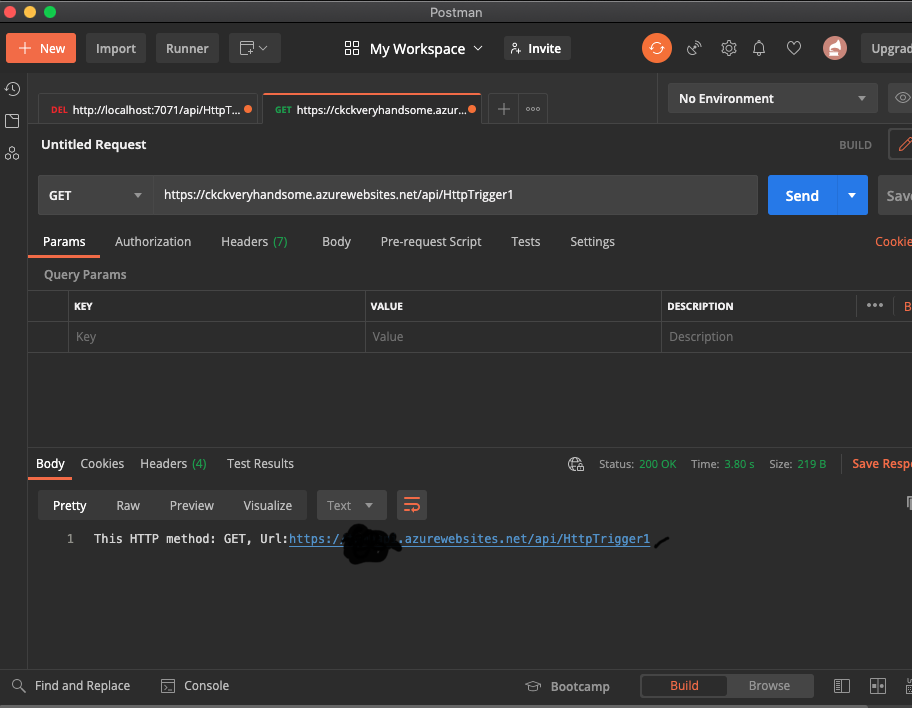Click the network globe lock icon
Image resolution: width=912 pixels, height=708 pixels.
point(576,464)
